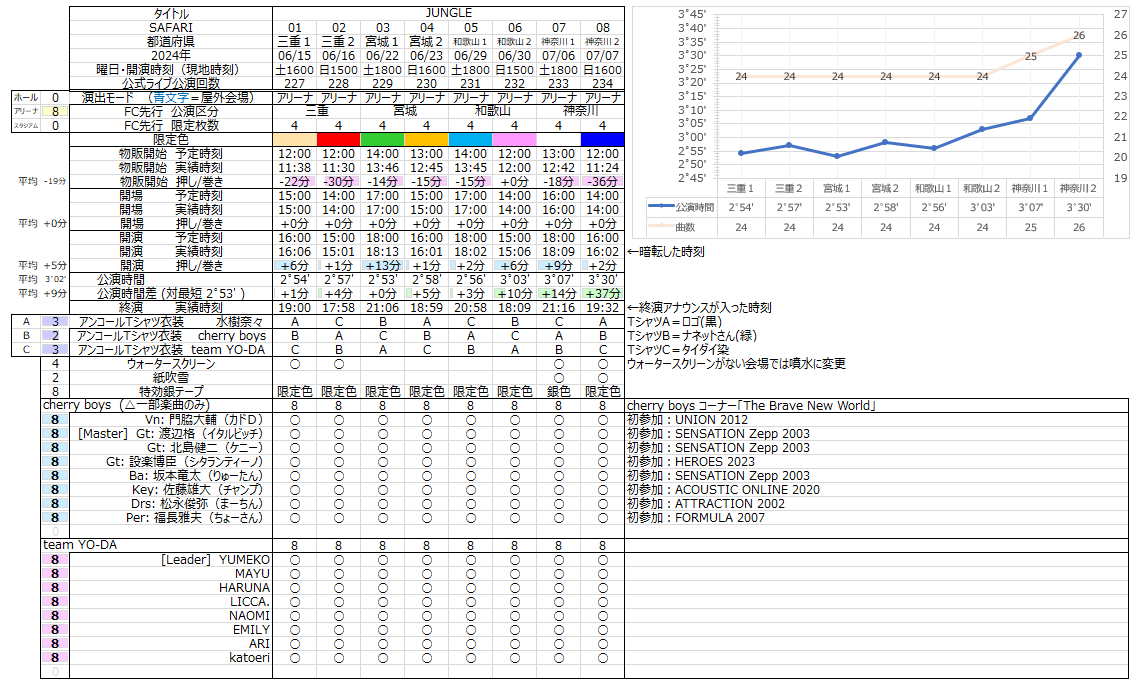Select the dark blue 限定色 cell for show 08
The width and height of the screenshot is (1142, 686).
602,139
